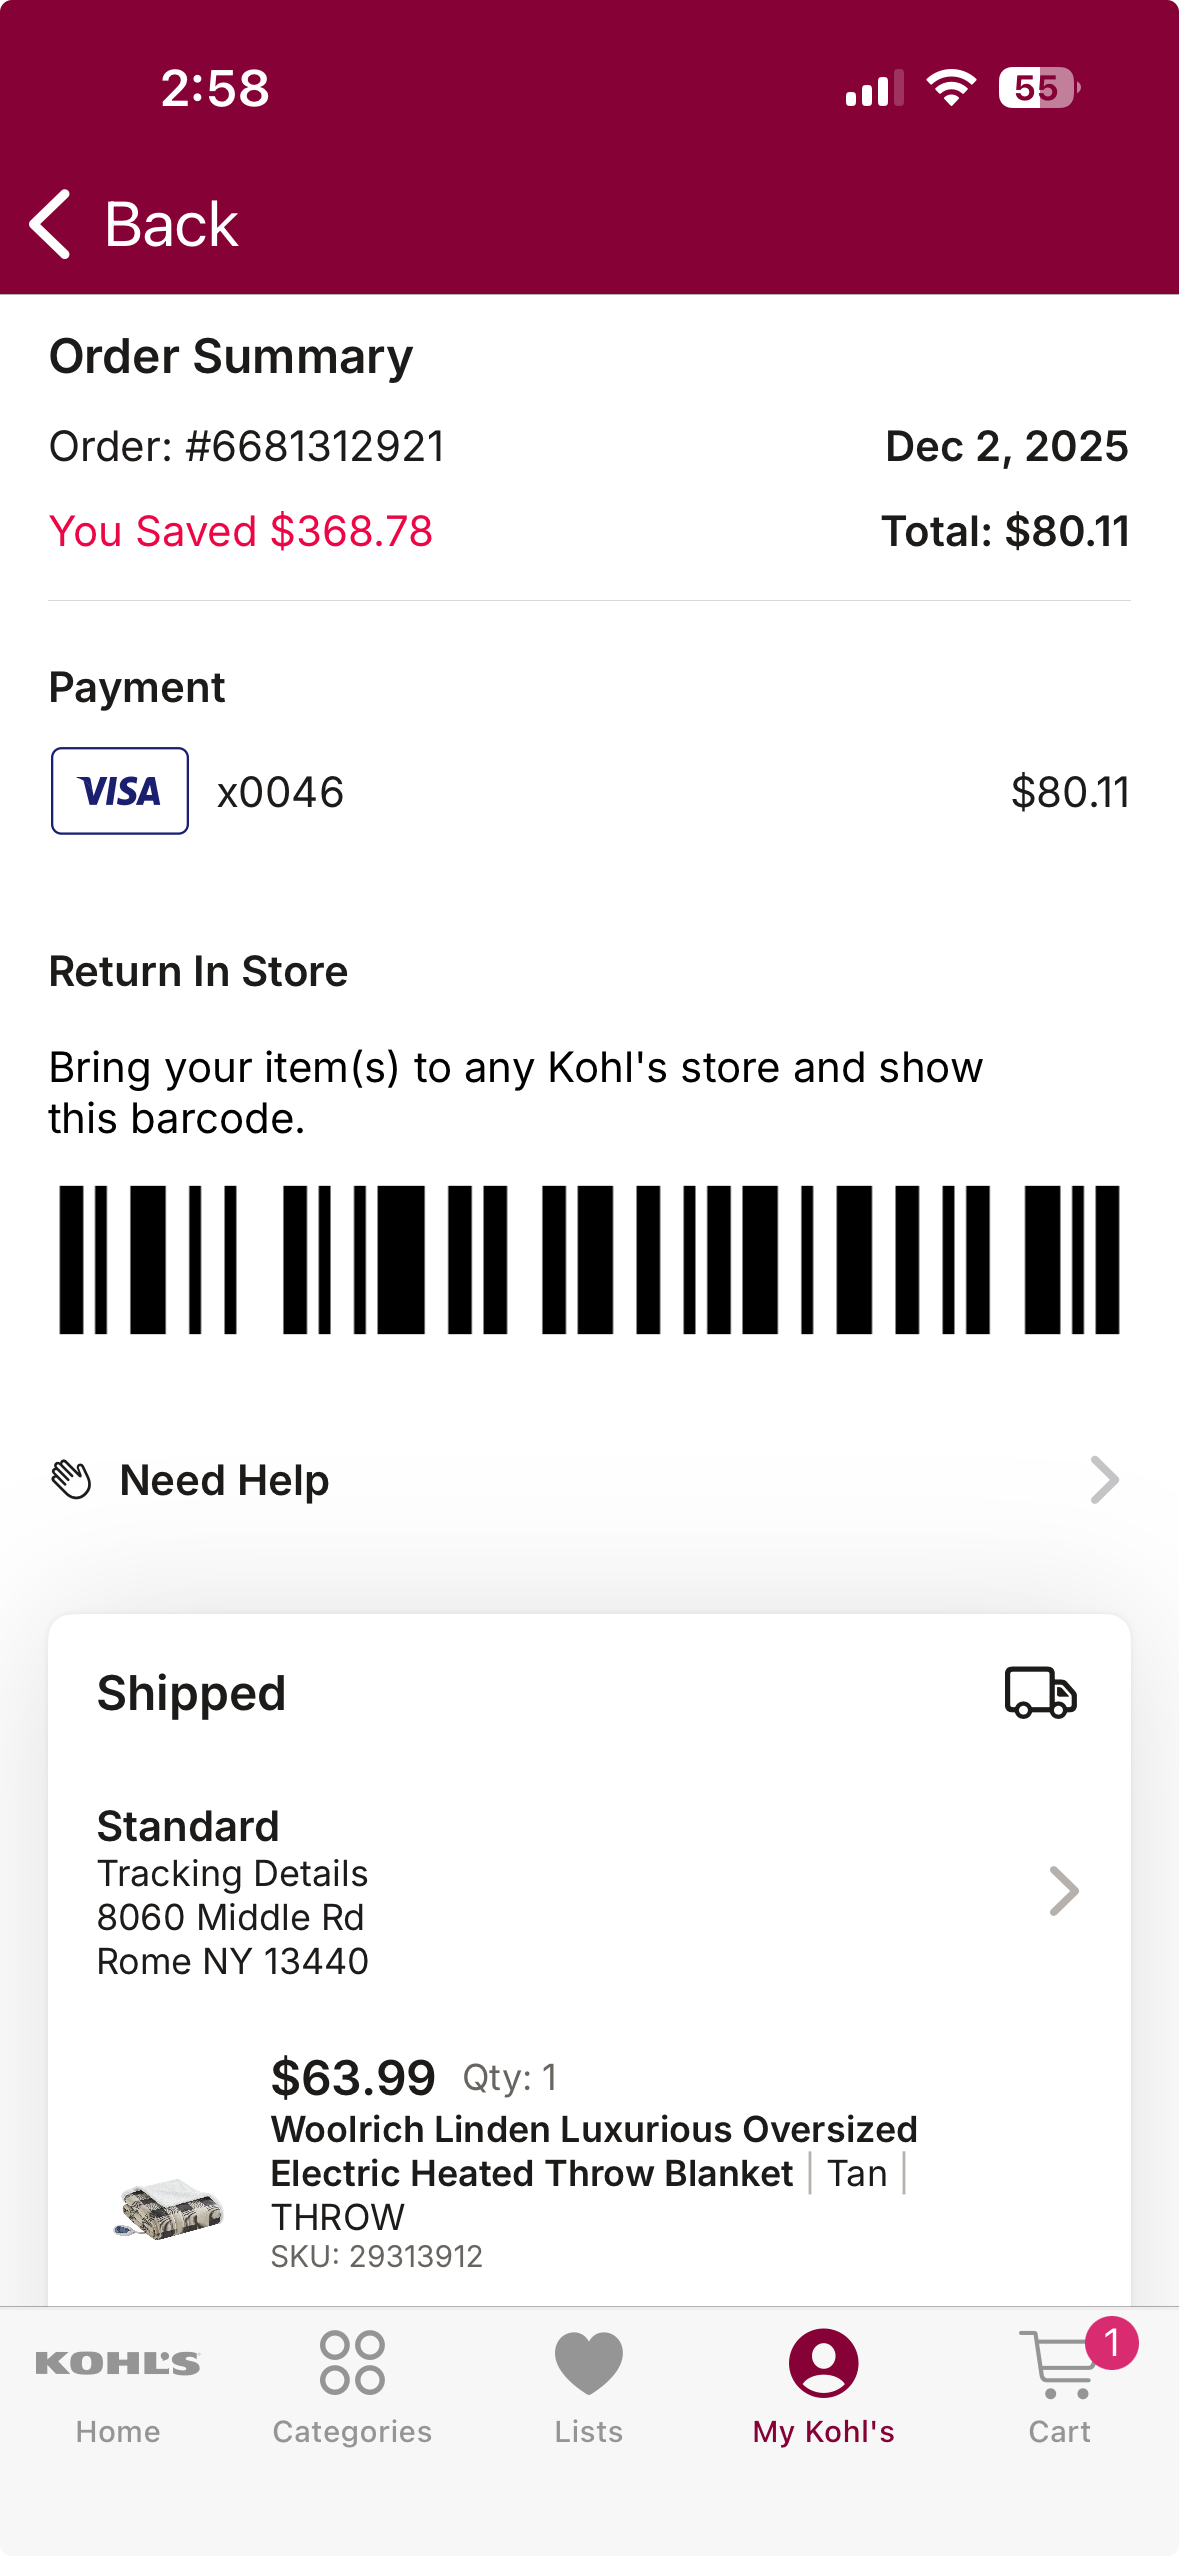Open Tracking Details link
The width and height of the screenshot is (1179, 2556).
point(232,1873)
